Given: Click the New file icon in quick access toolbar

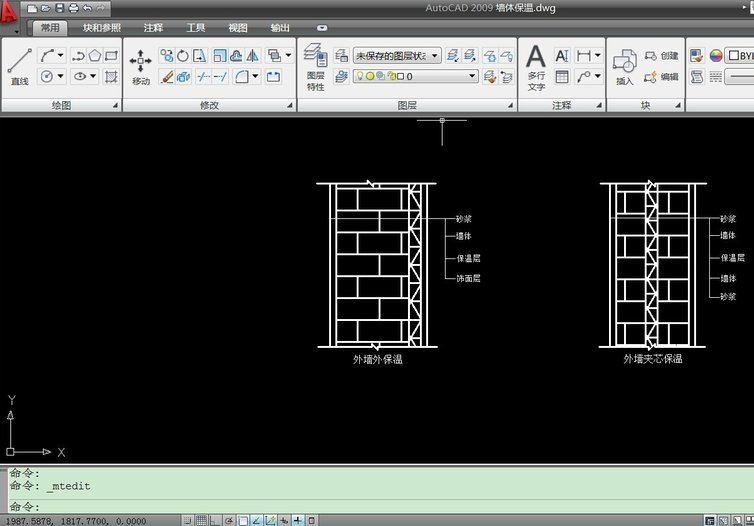Looking at the screenshot, I should pos(32,8).
